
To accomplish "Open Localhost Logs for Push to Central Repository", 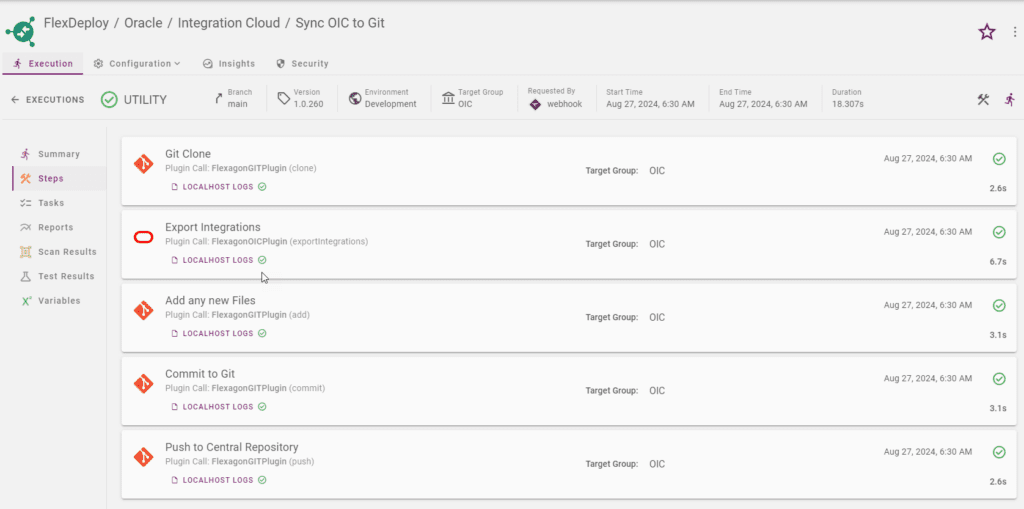I will pos(218,480).
